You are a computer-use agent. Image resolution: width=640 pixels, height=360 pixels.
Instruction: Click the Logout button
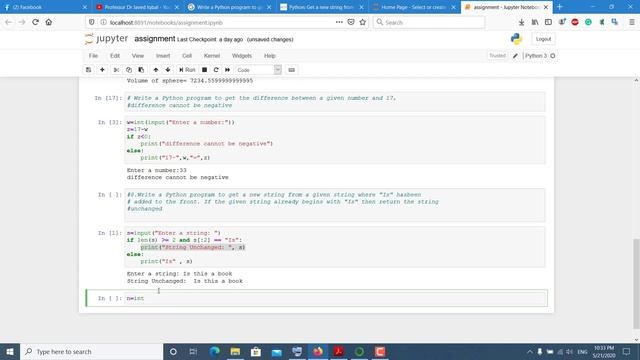(543, 39)
